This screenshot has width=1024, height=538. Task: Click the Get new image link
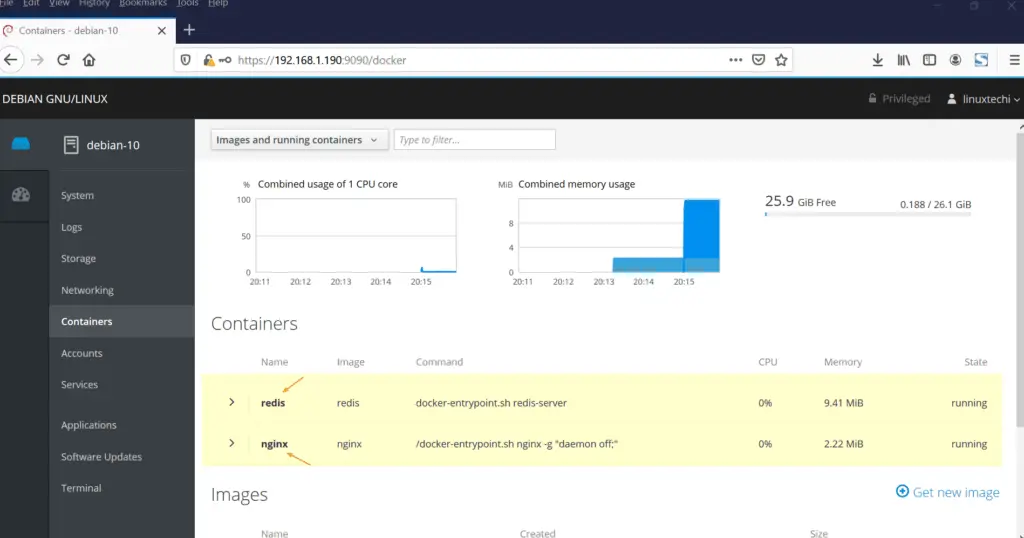click(947, 492)
